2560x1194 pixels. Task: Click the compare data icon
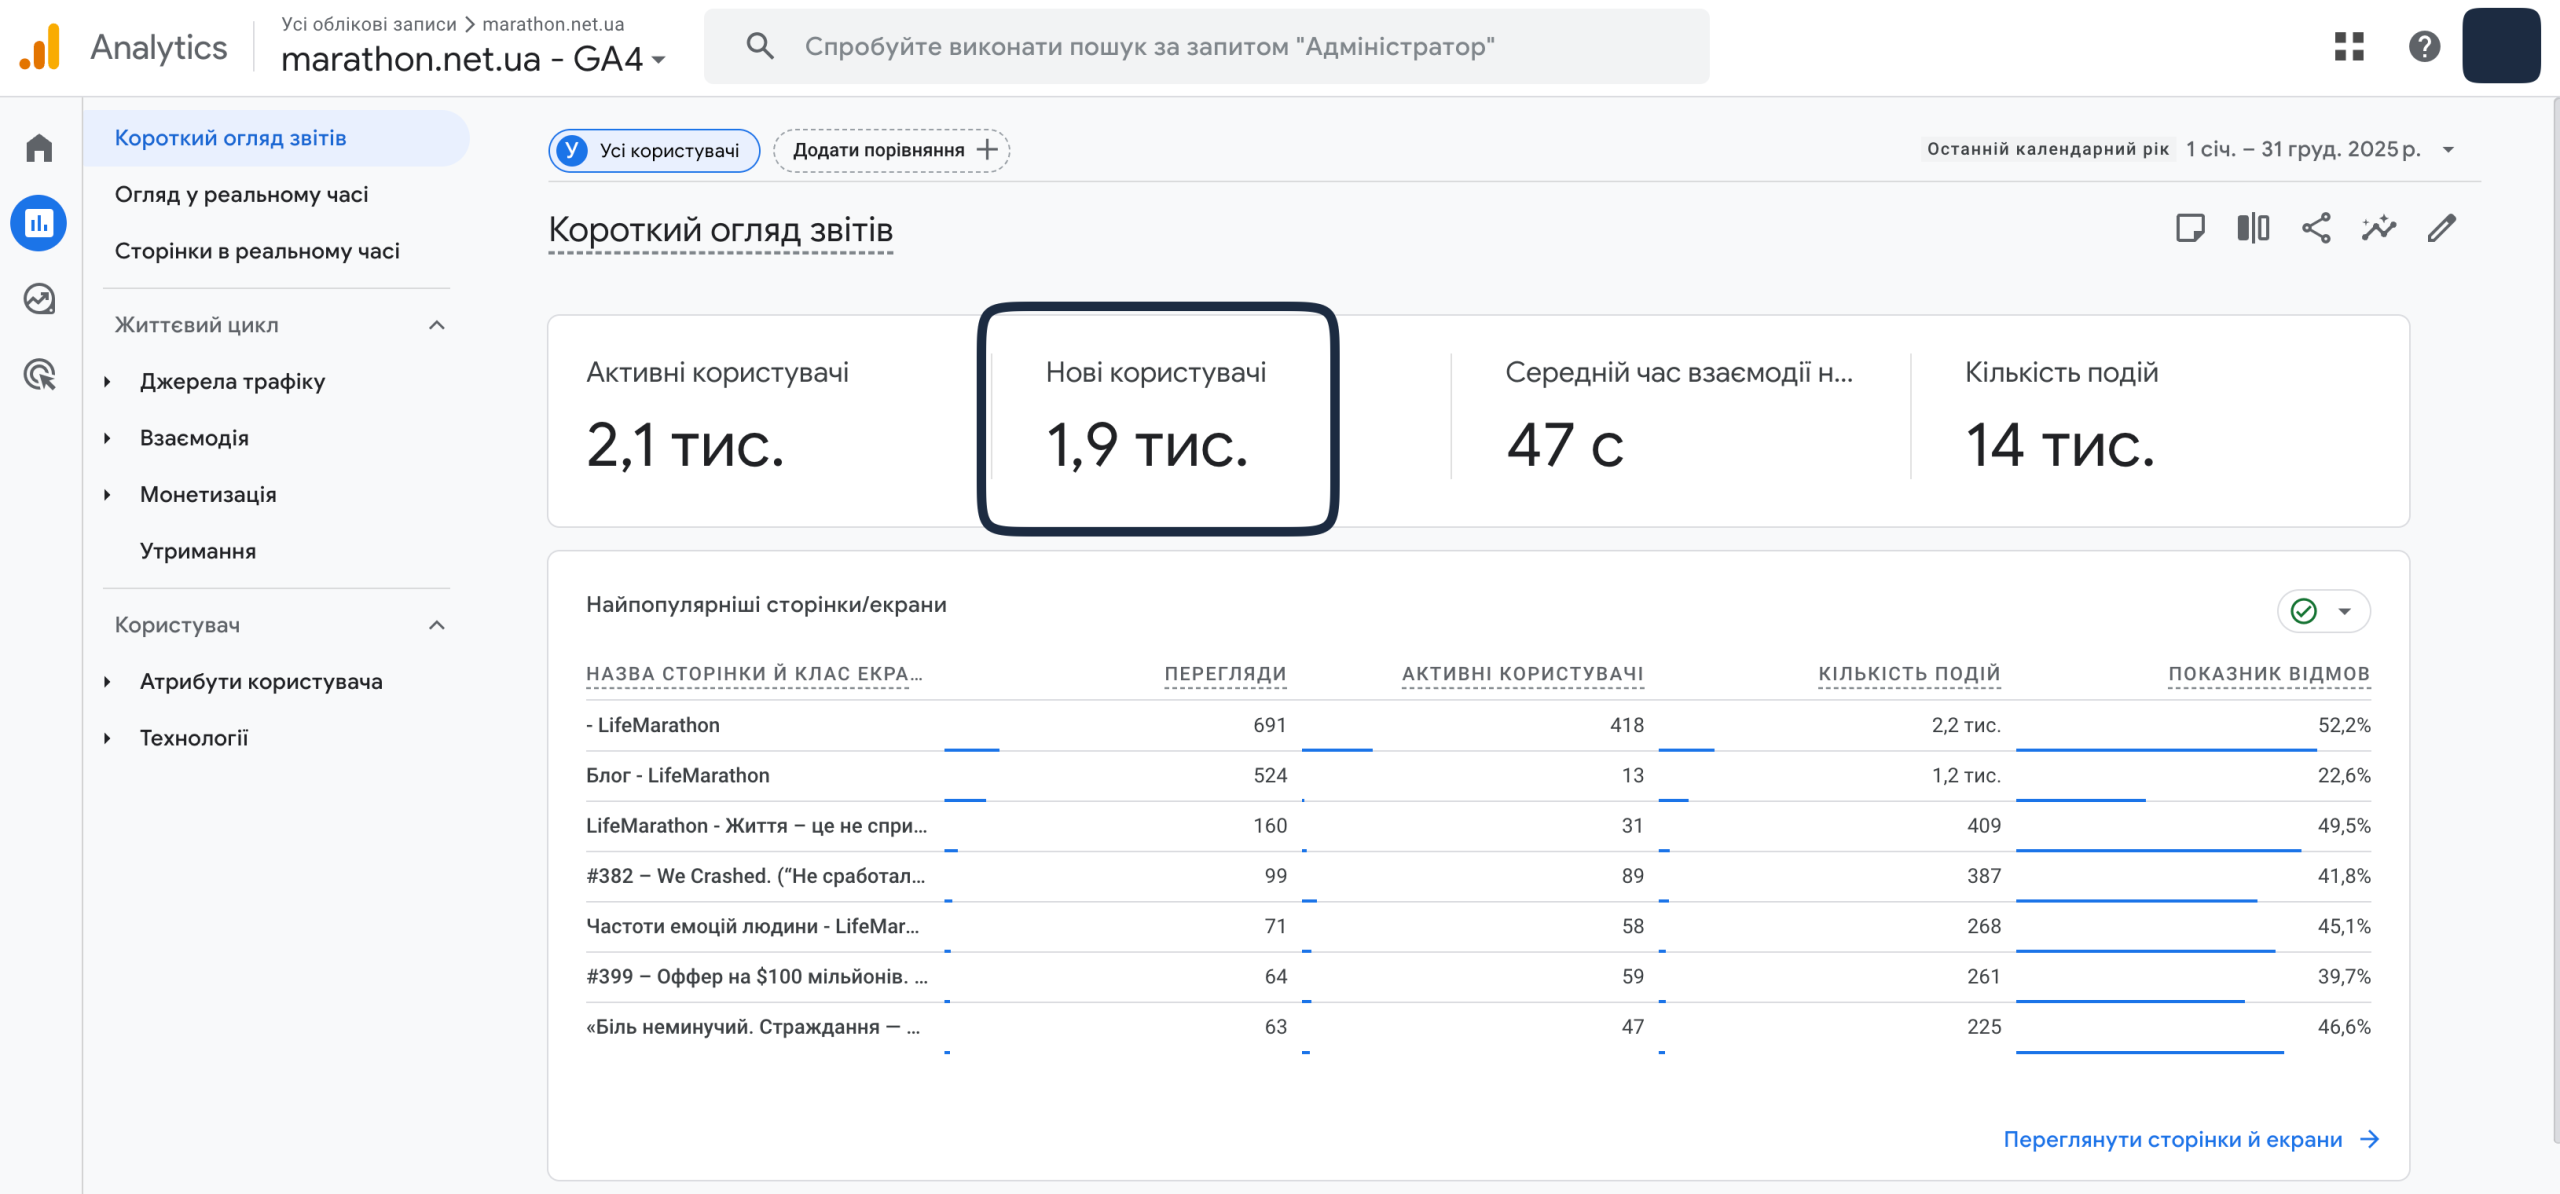point(2253,229)
